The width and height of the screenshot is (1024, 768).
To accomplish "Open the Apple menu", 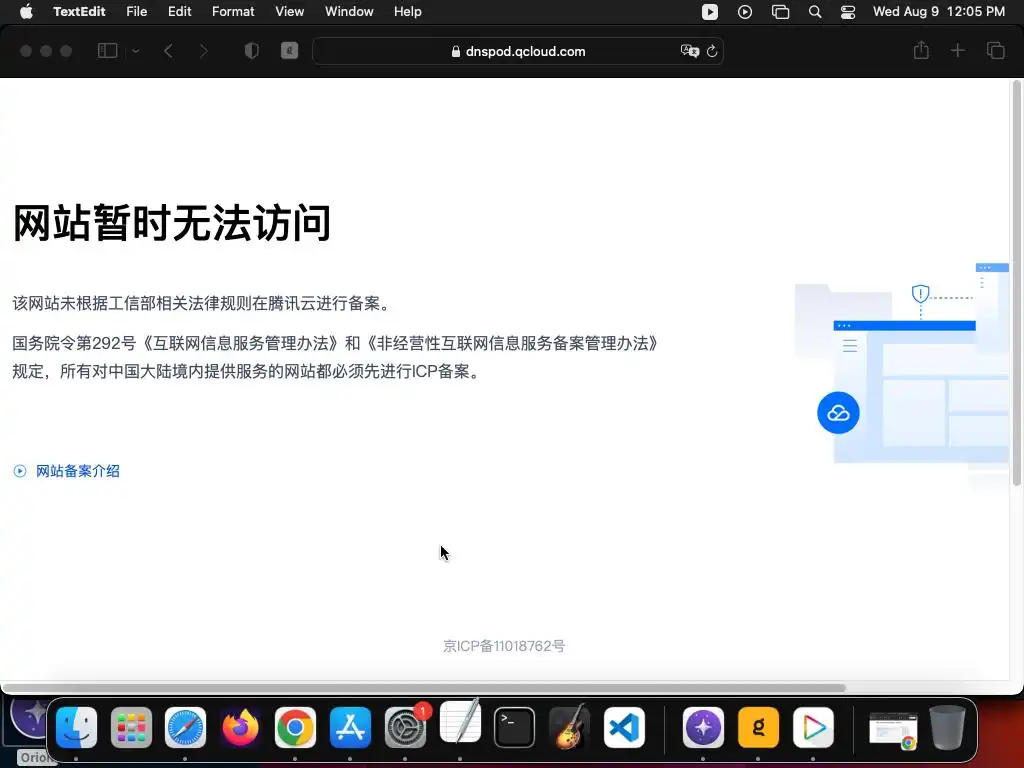I will tap(26, 11).
